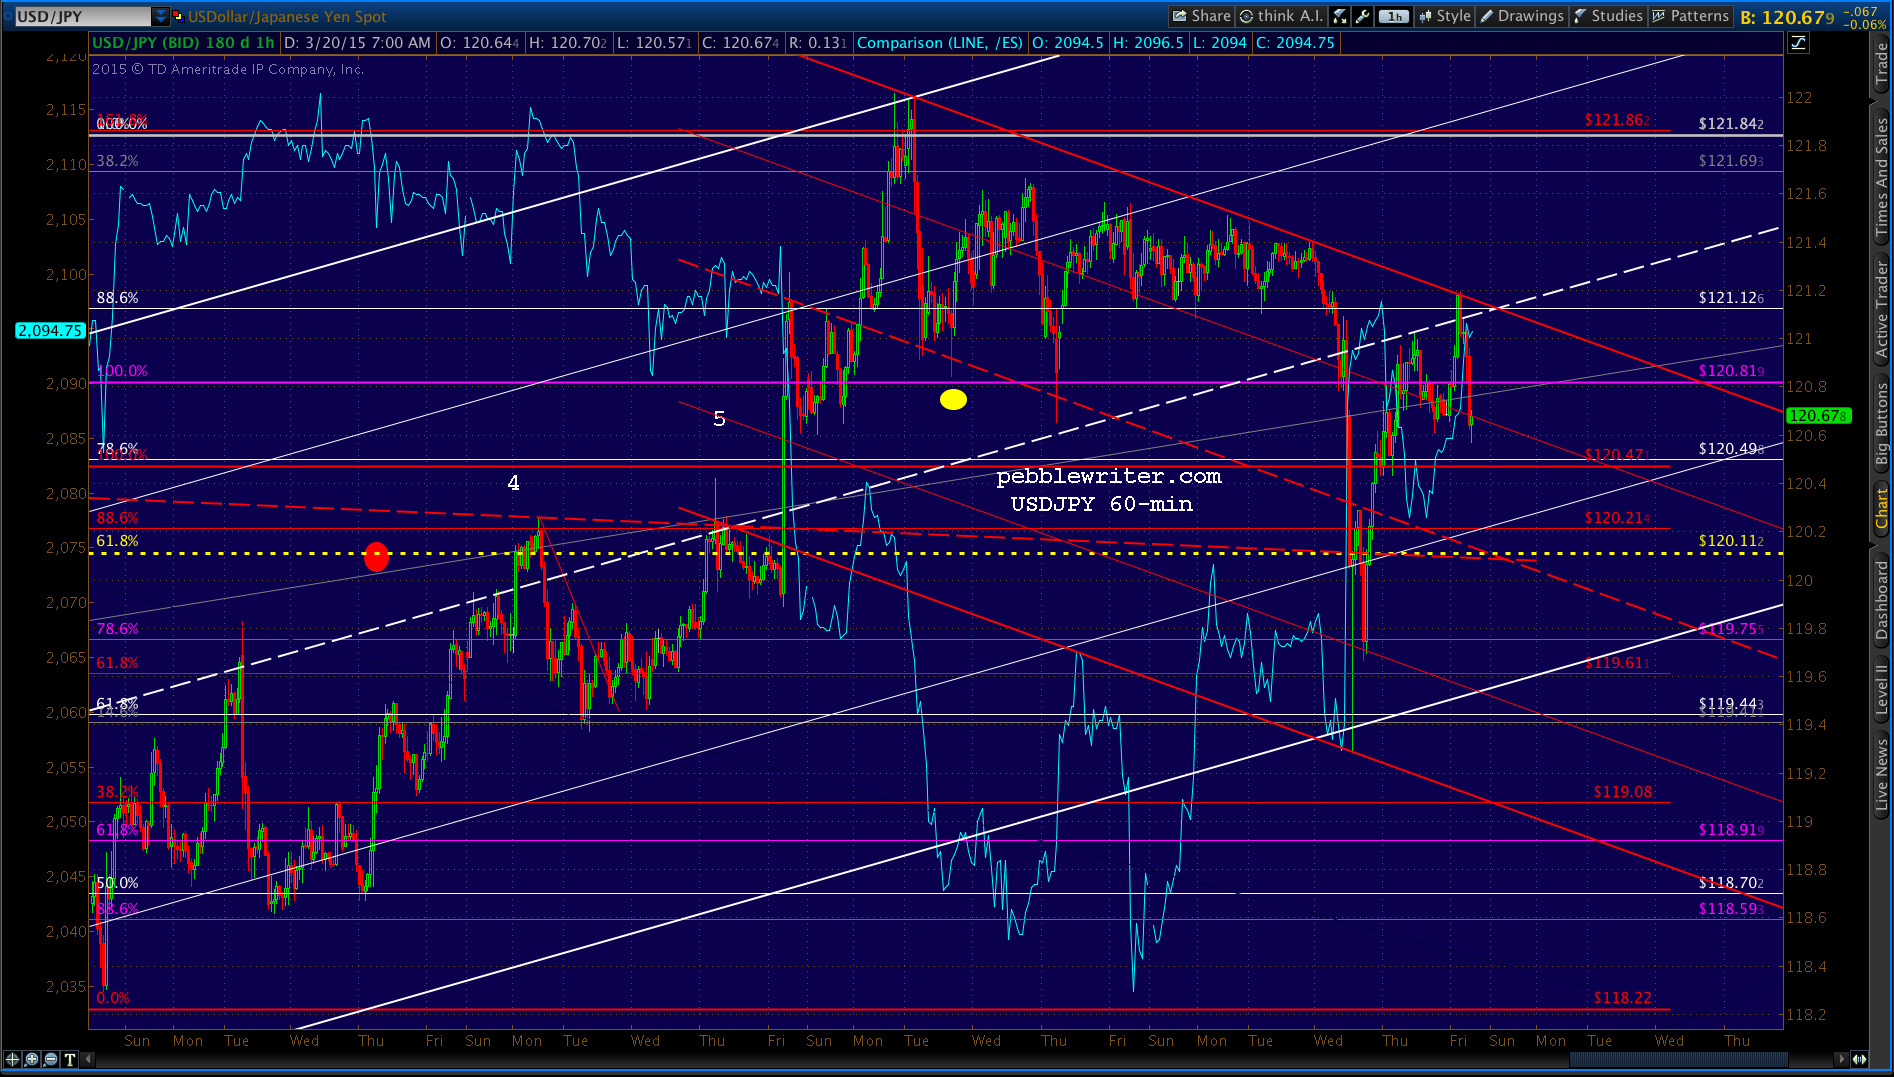Click the $119.08 red level label
The image size is (1894, 1077).
coord(1623,792)
